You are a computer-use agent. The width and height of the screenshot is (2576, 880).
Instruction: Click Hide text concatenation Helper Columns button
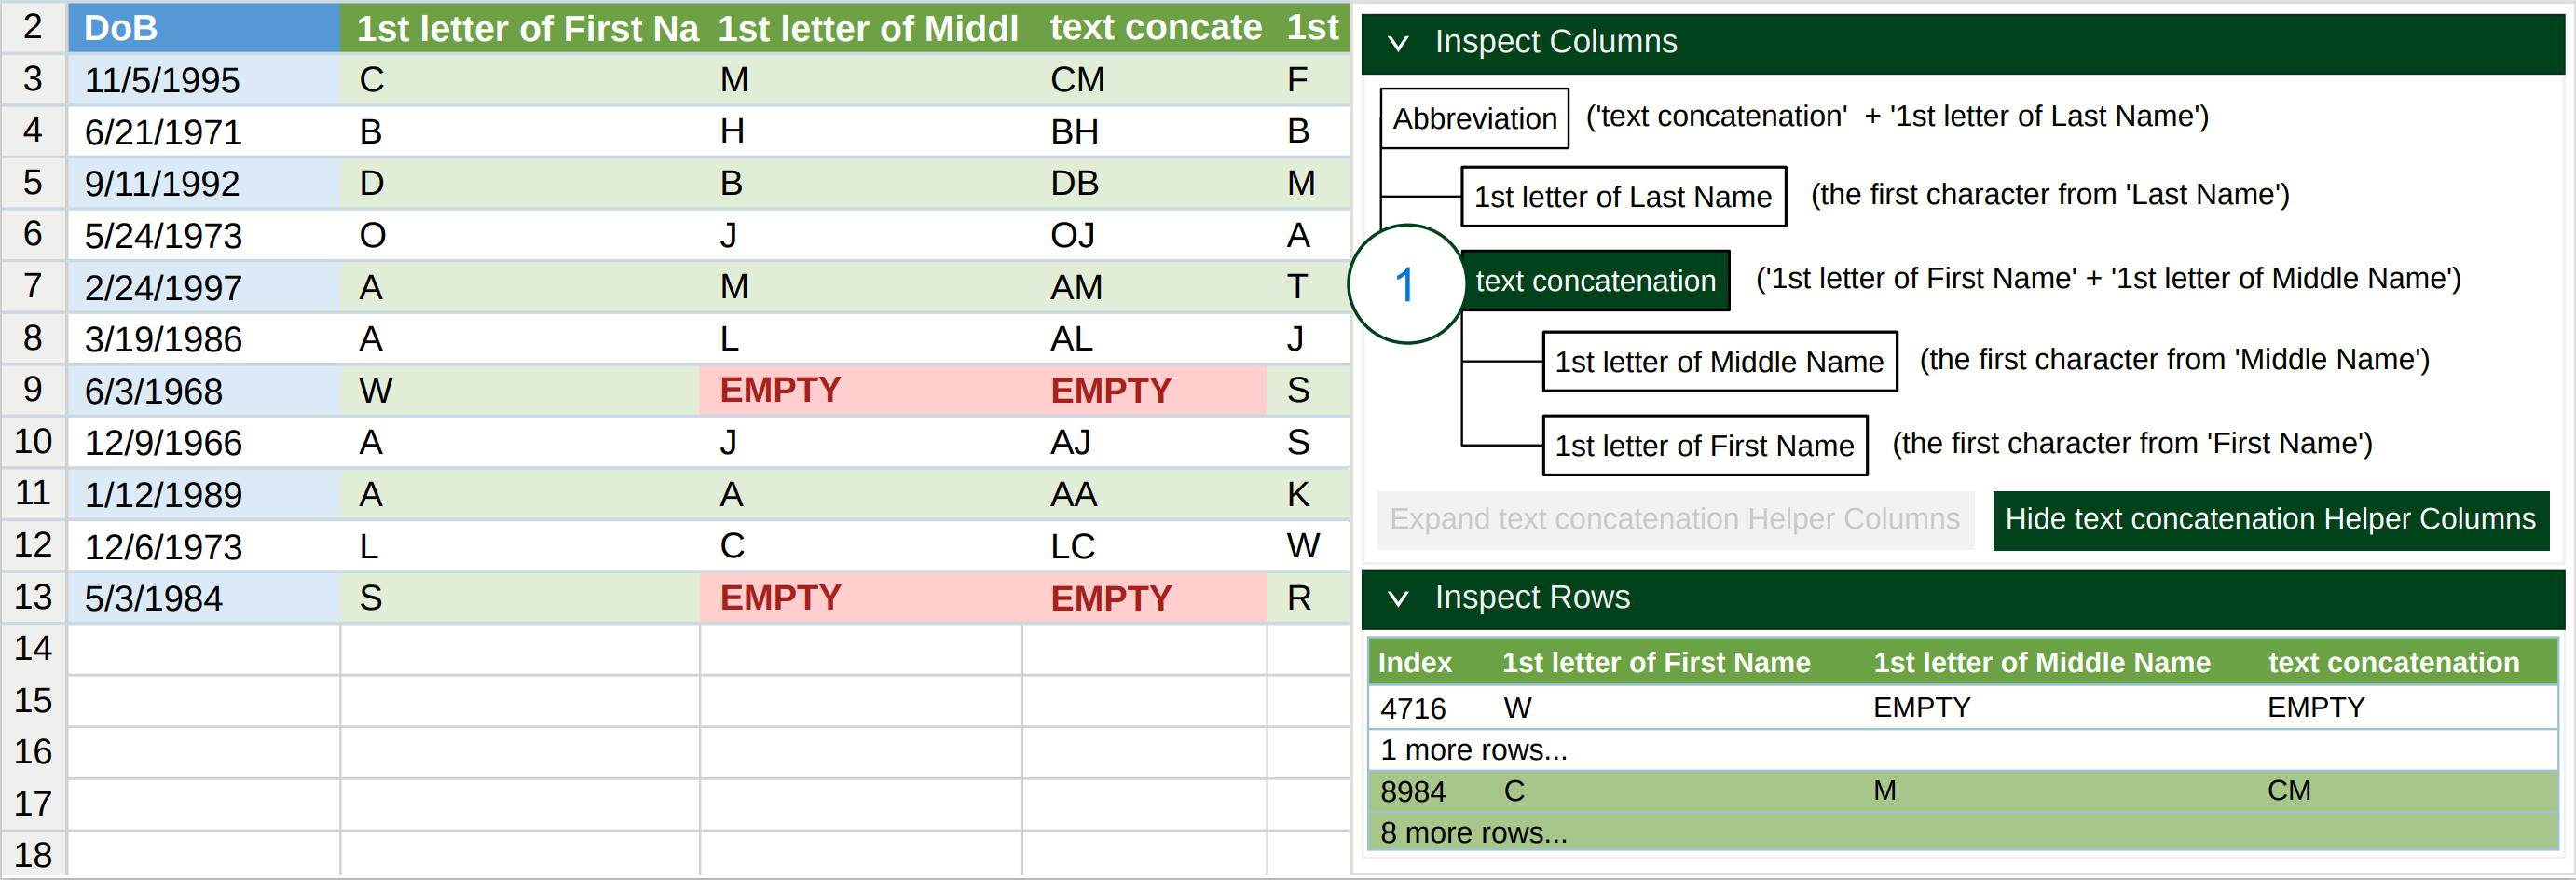coord(2270,519)
